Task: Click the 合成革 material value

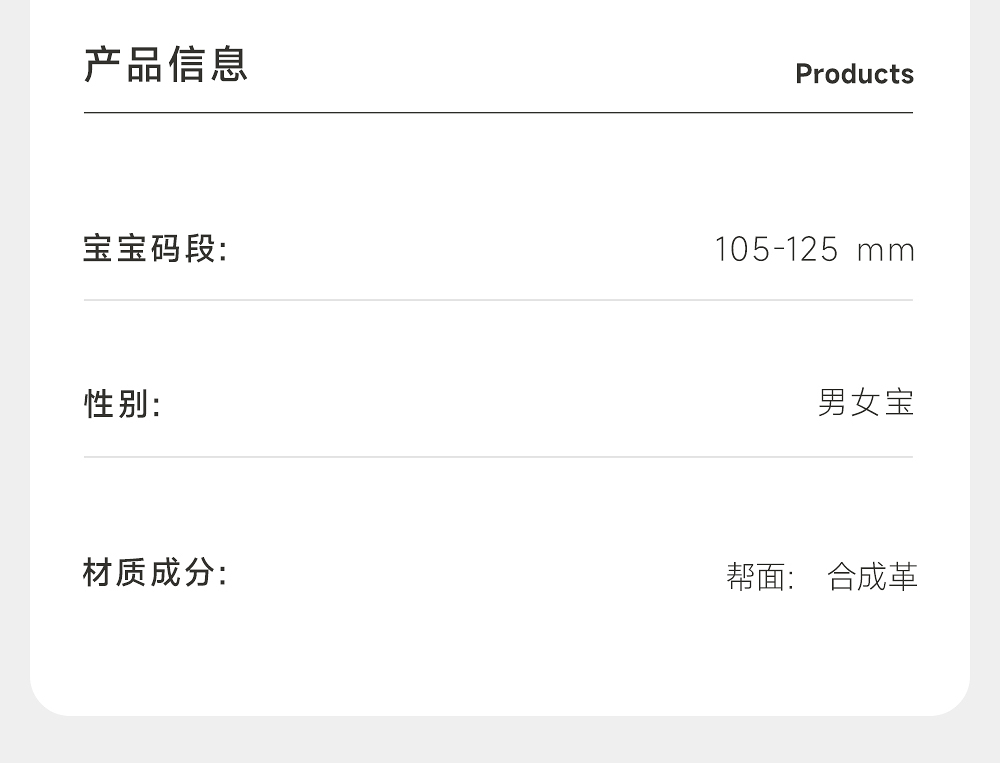Action: point(872,577)
